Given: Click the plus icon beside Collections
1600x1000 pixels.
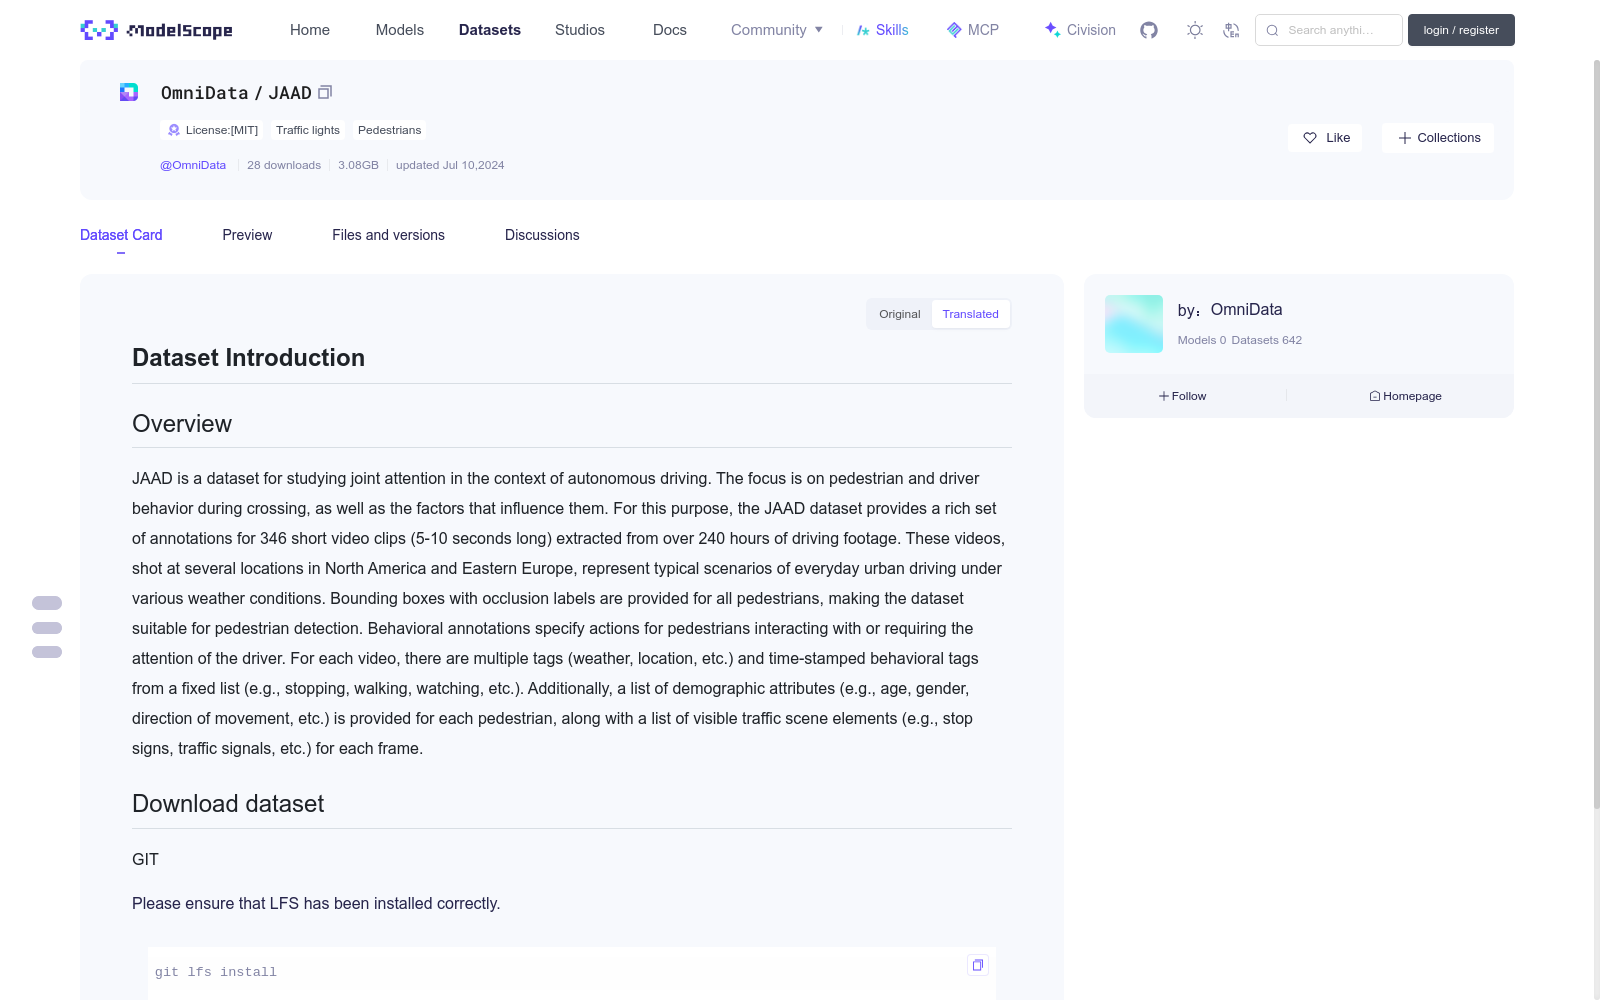Looking at the screenshot, I should 1405,138.
